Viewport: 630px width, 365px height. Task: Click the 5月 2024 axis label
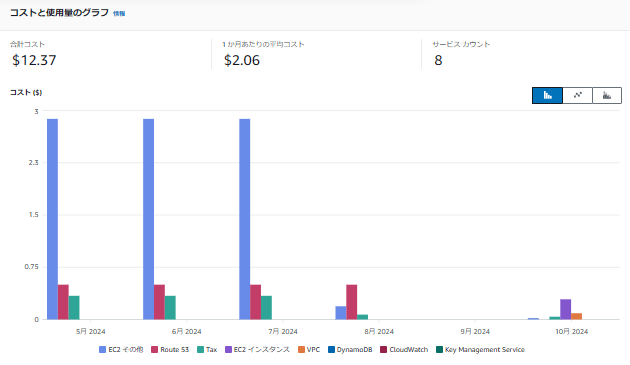90,332
